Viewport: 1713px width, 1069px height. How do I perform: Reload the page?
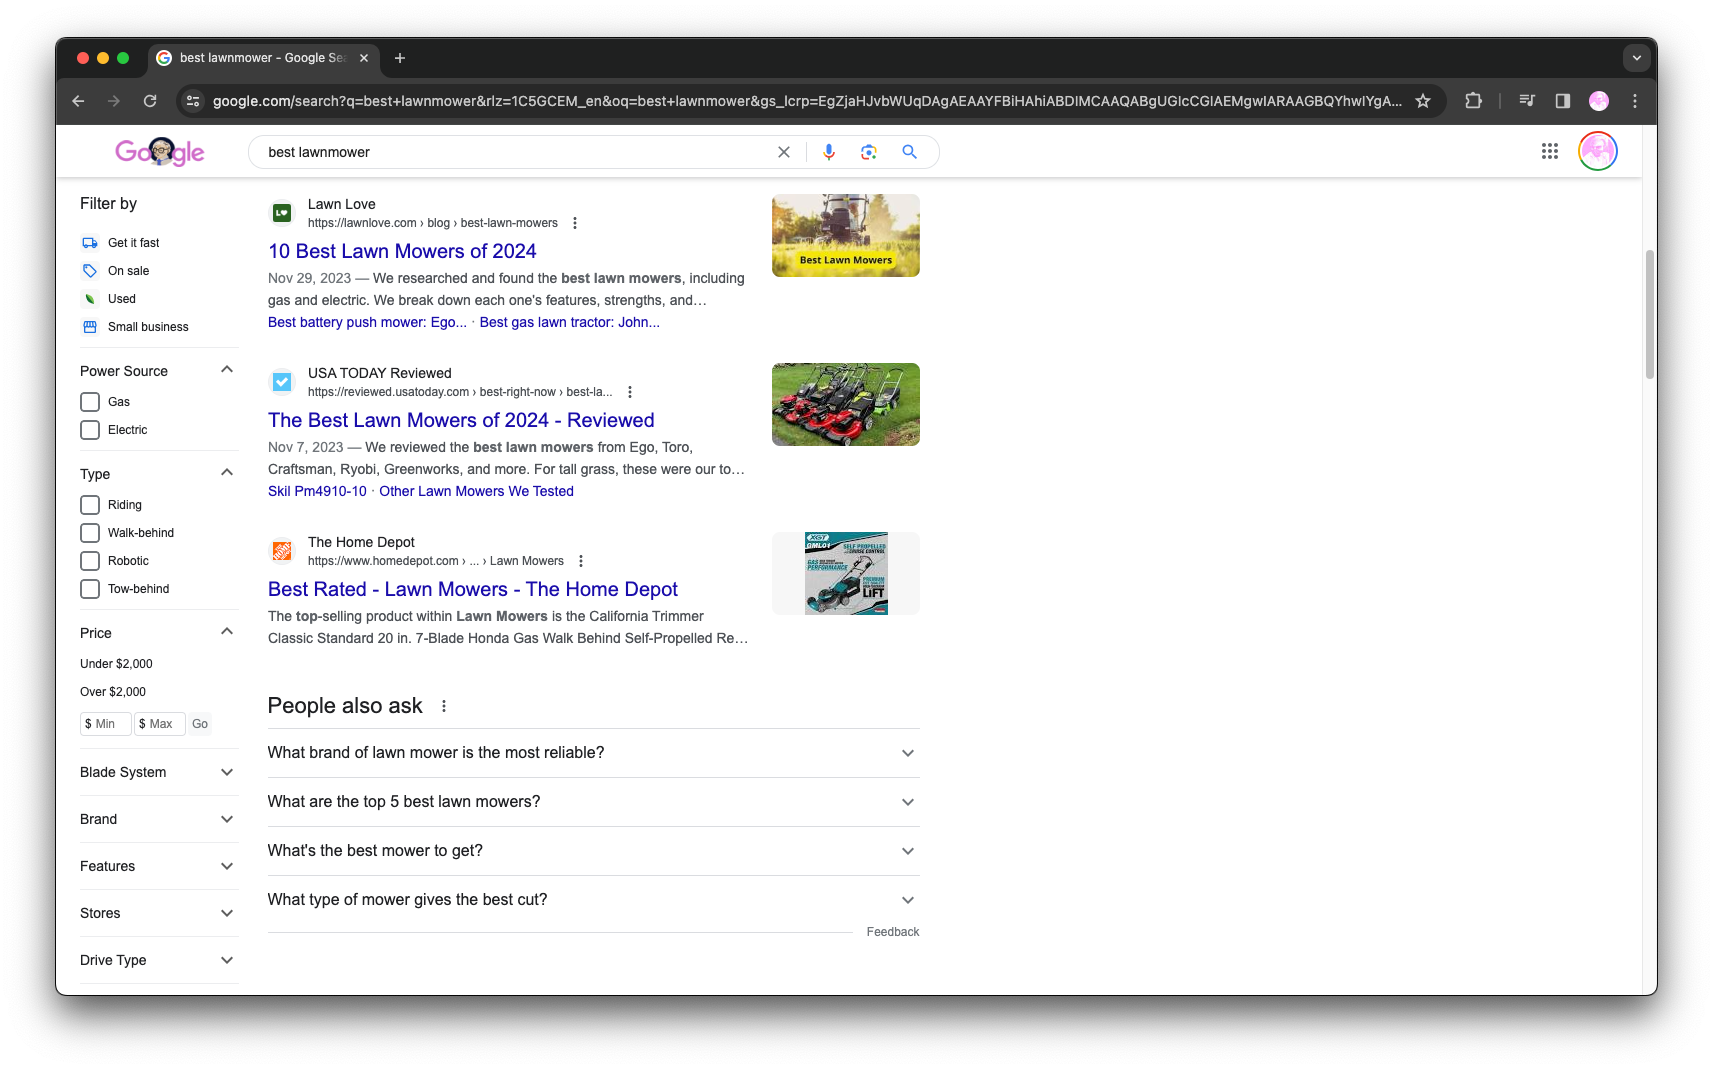[x=150, y=101]
